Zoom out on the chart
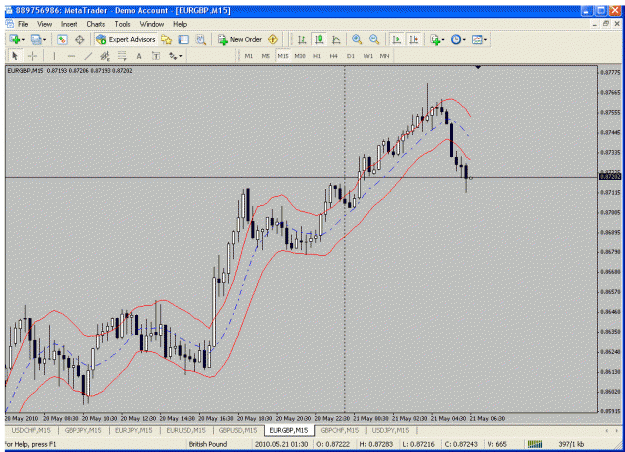 374,39
